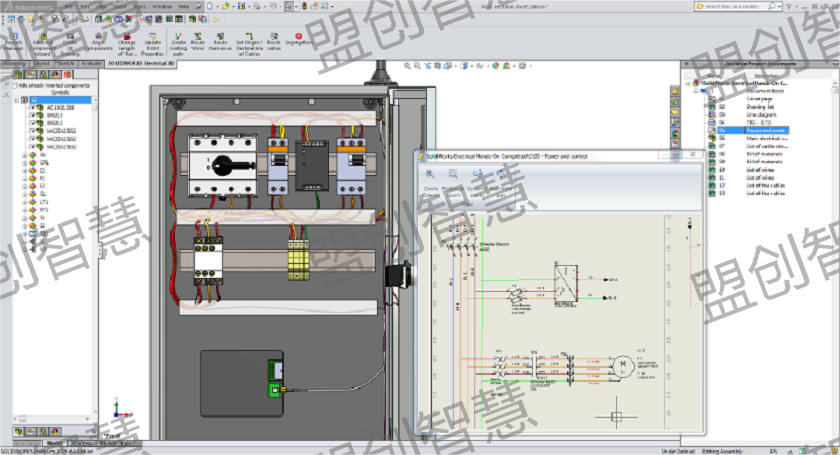This screenshot has height=455, width=840.
Task: Expand the Q1 node in the tree
Action: (24, 194)
